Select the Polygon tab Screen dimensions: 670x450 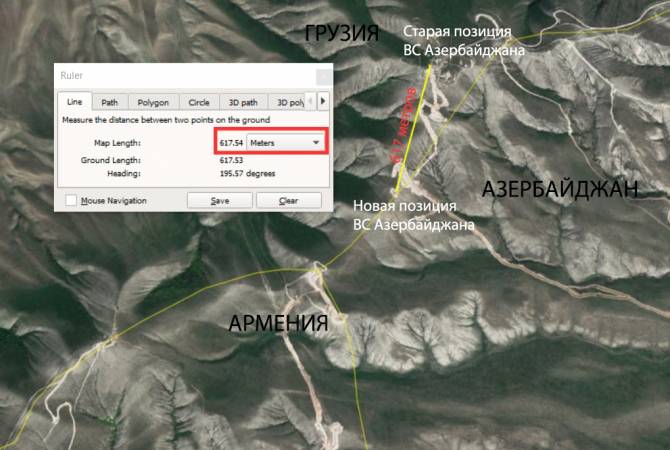point(152,102)
